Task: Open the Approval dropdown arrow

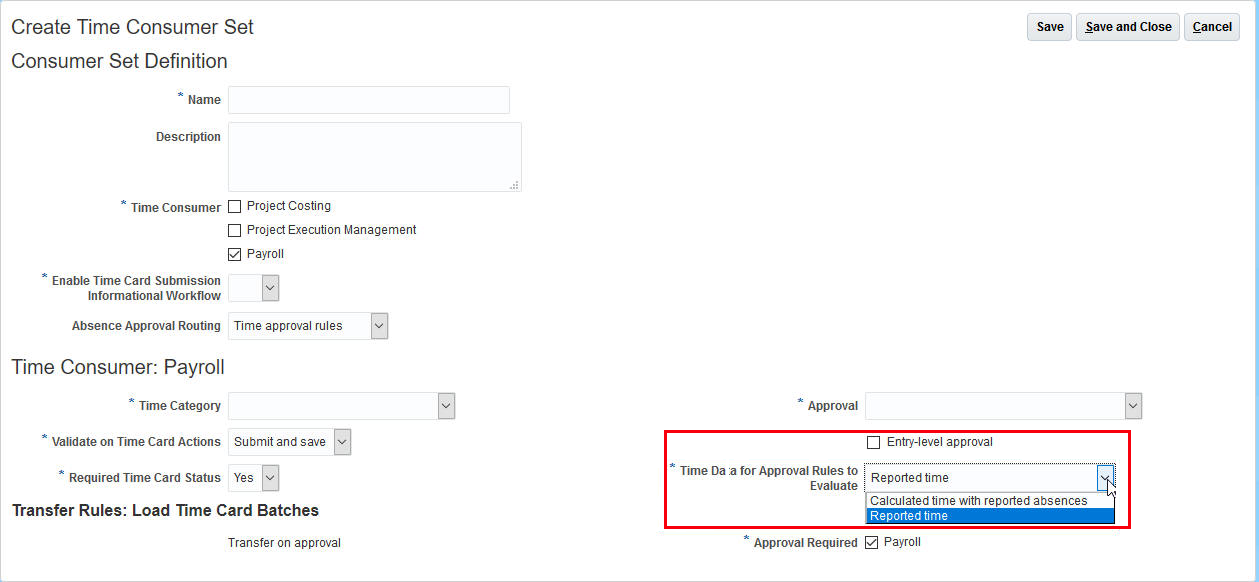Action: (1132, 406)
